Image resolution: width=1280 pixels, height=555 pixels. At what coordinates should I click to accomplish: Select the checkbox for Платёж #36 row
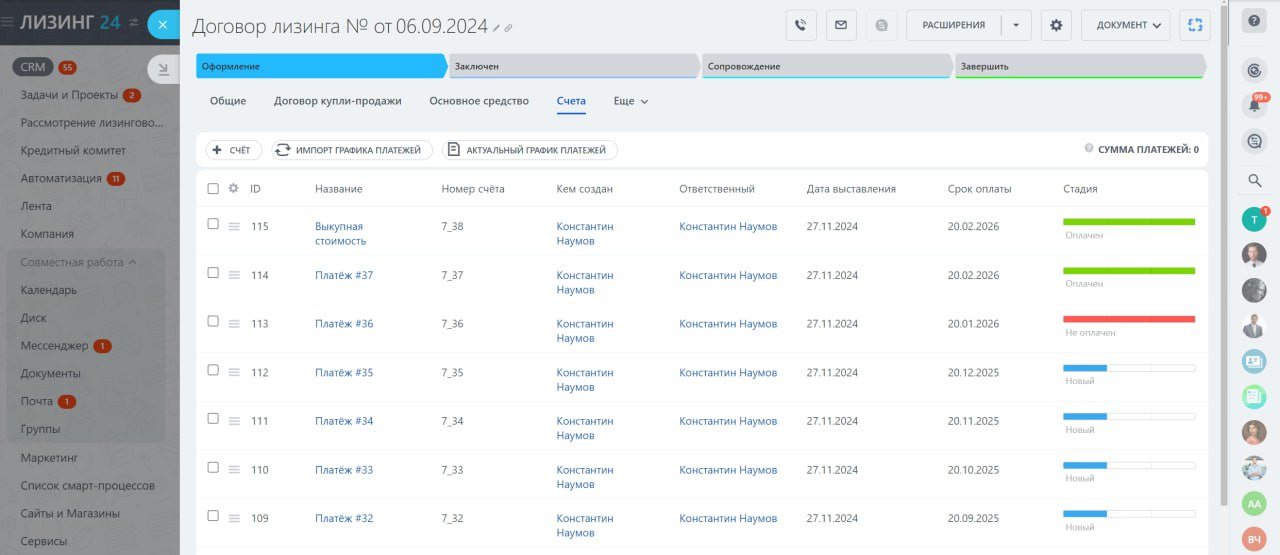[x=213, y=321]
